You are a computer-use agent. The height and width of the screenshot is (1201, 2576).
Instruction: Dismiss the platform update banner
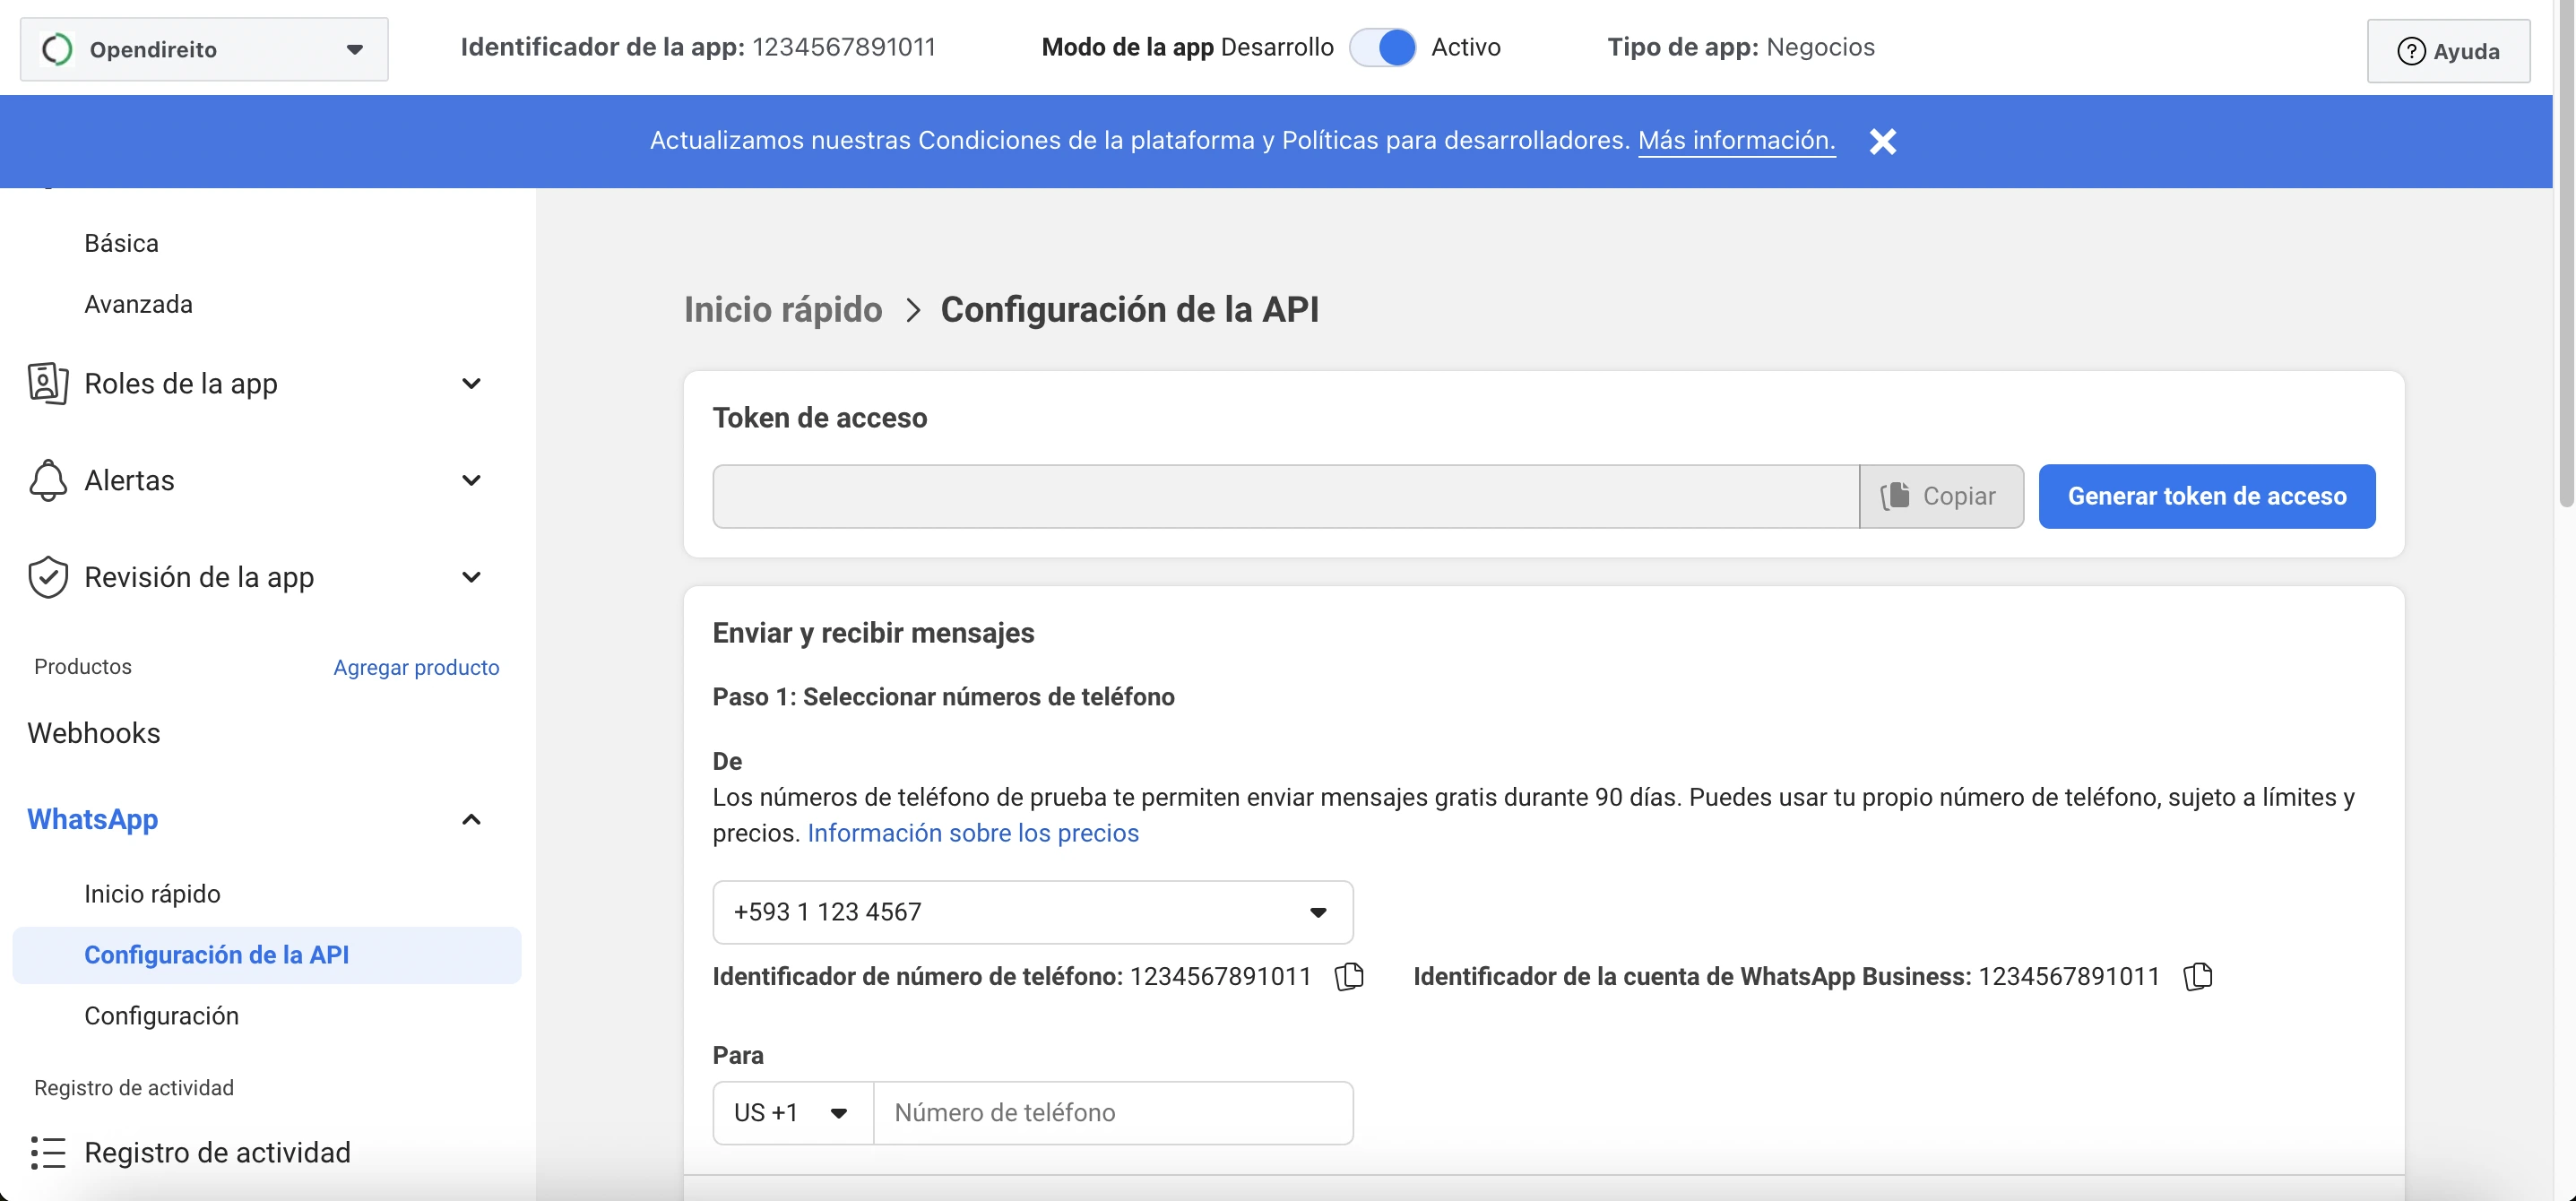click(1882, 140)
